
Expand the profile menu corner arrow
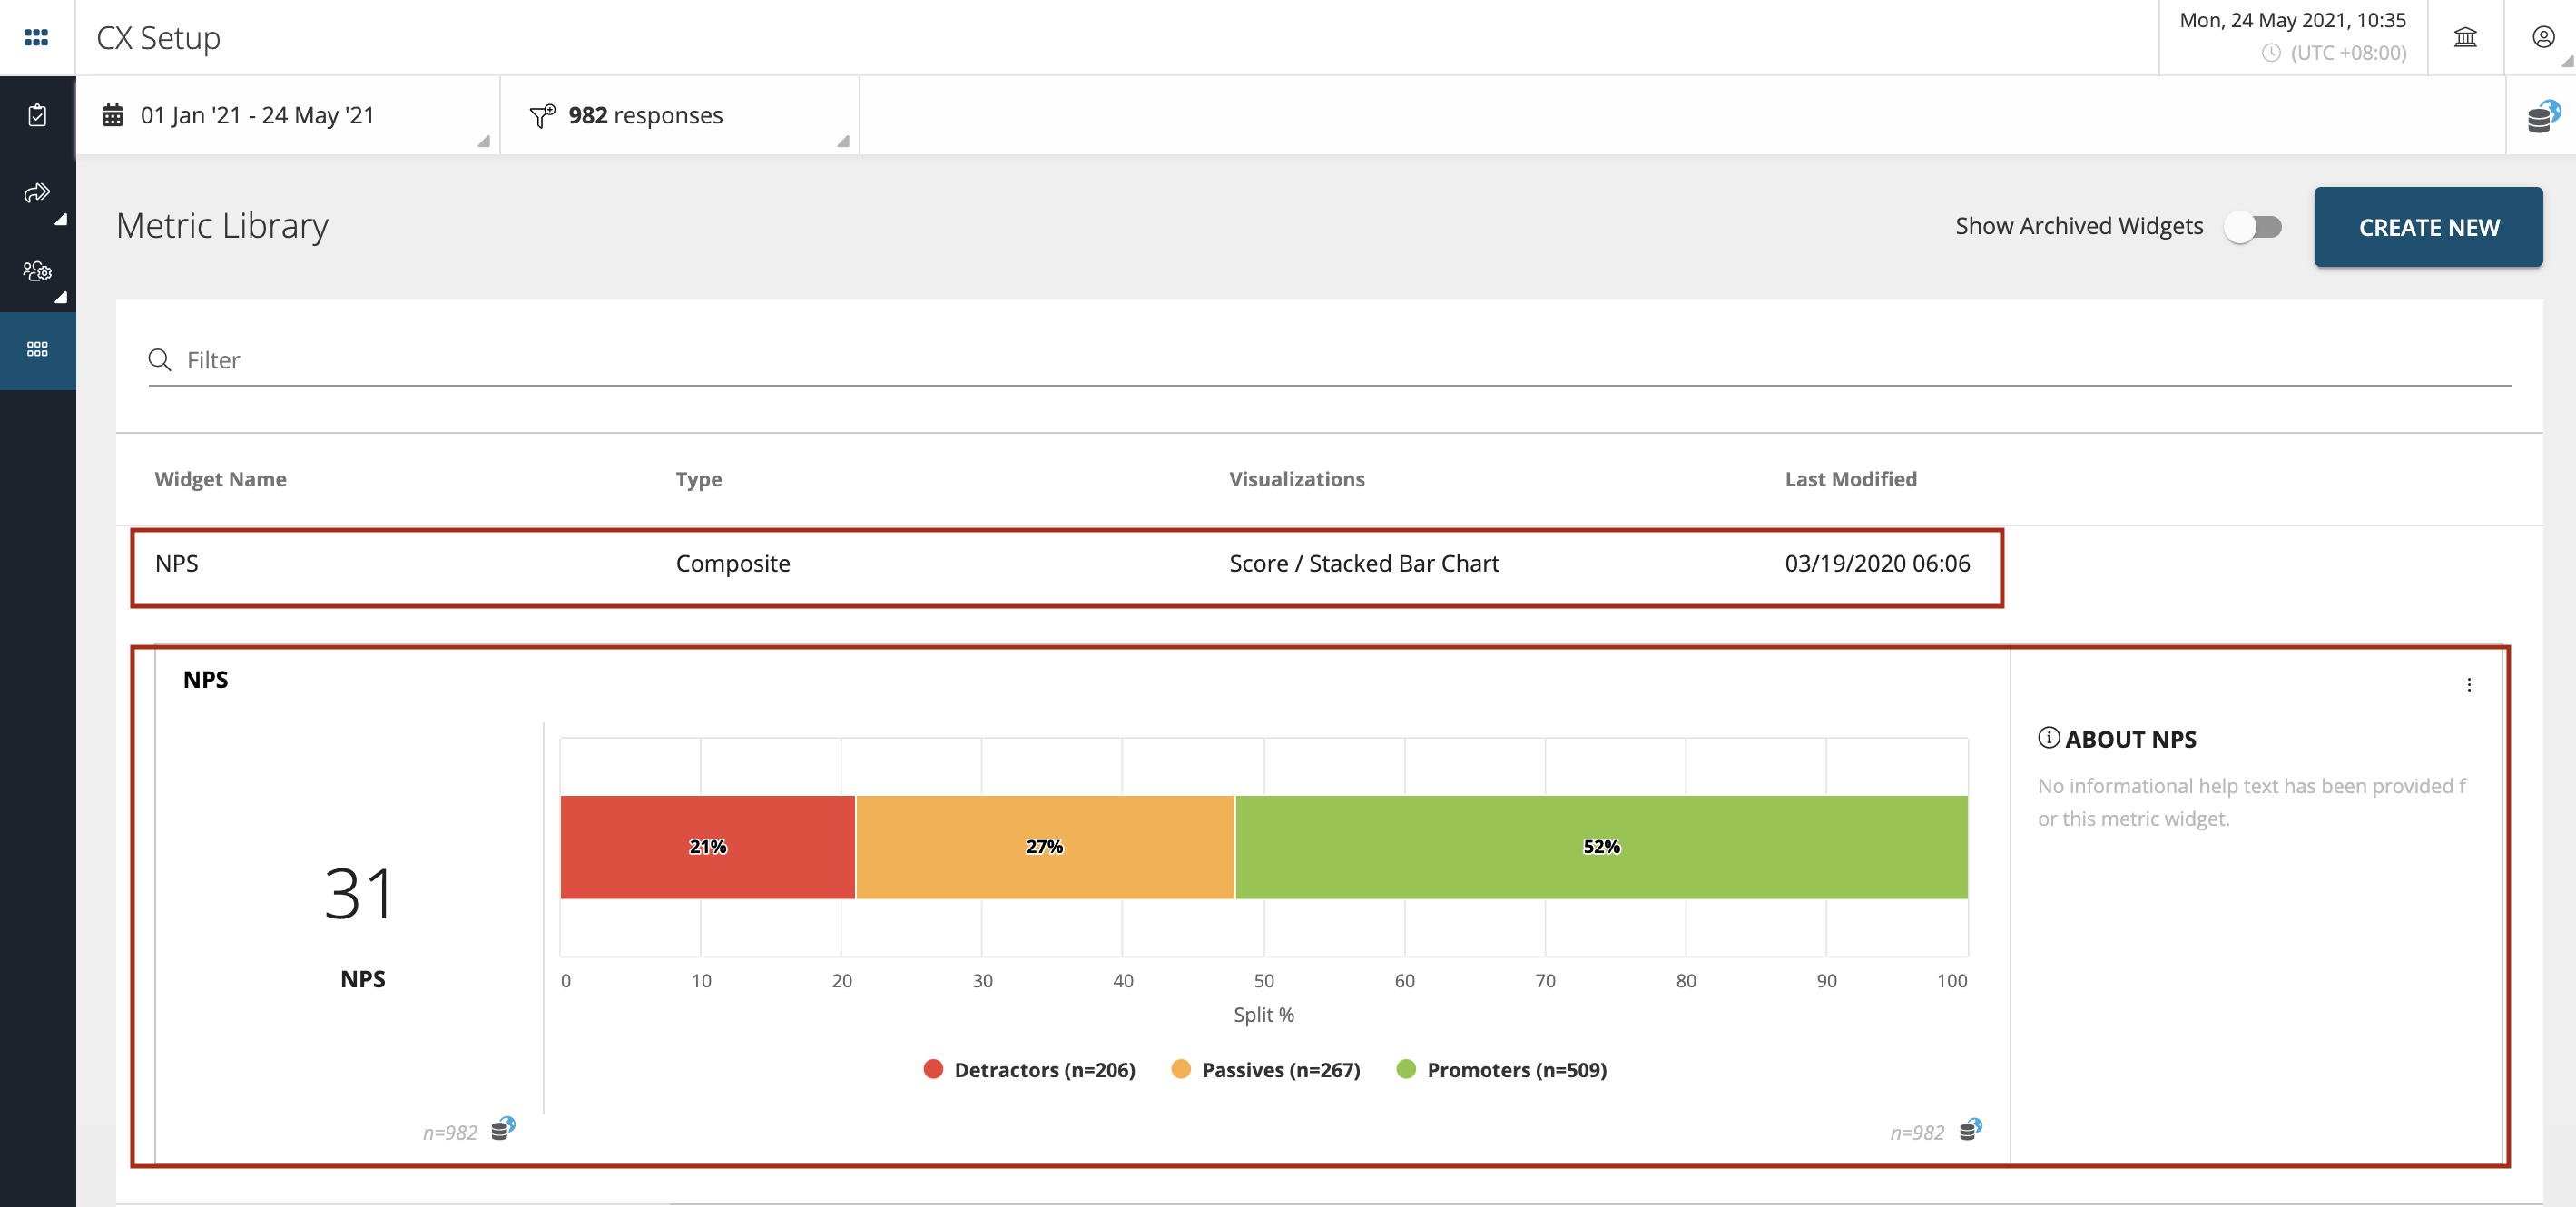(x=2567, y=62)
